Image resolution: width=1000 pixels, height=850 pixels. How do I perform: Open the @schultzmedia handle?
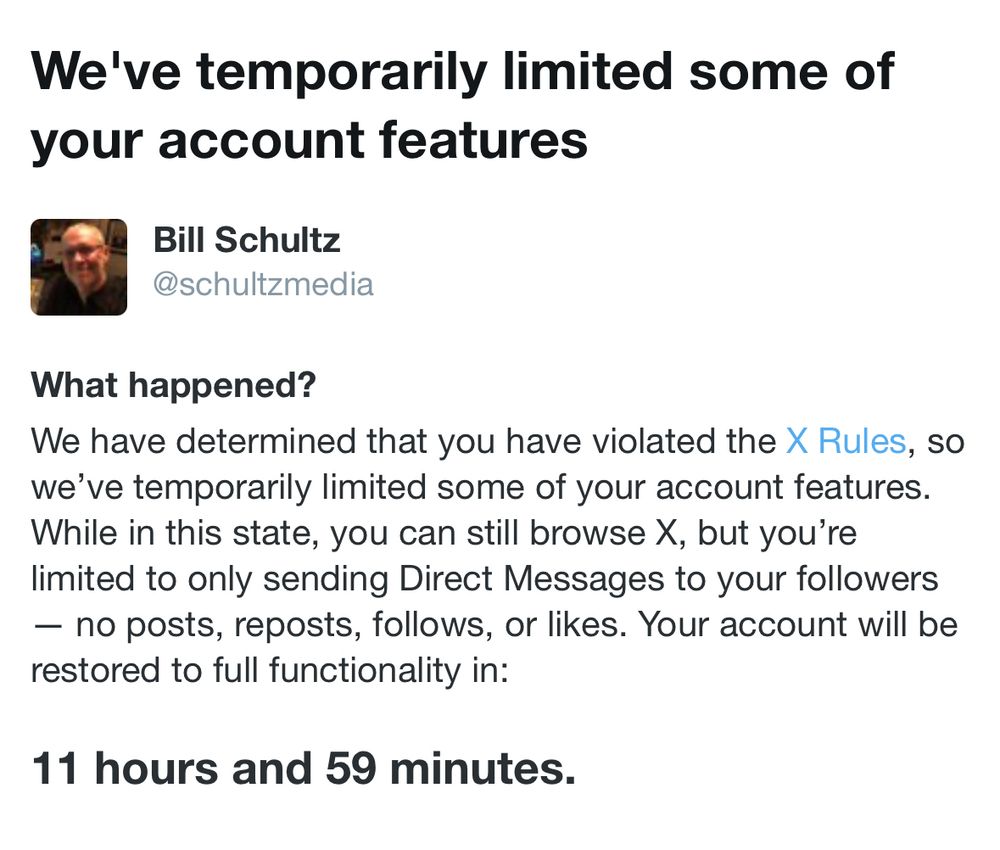(263, 284)
